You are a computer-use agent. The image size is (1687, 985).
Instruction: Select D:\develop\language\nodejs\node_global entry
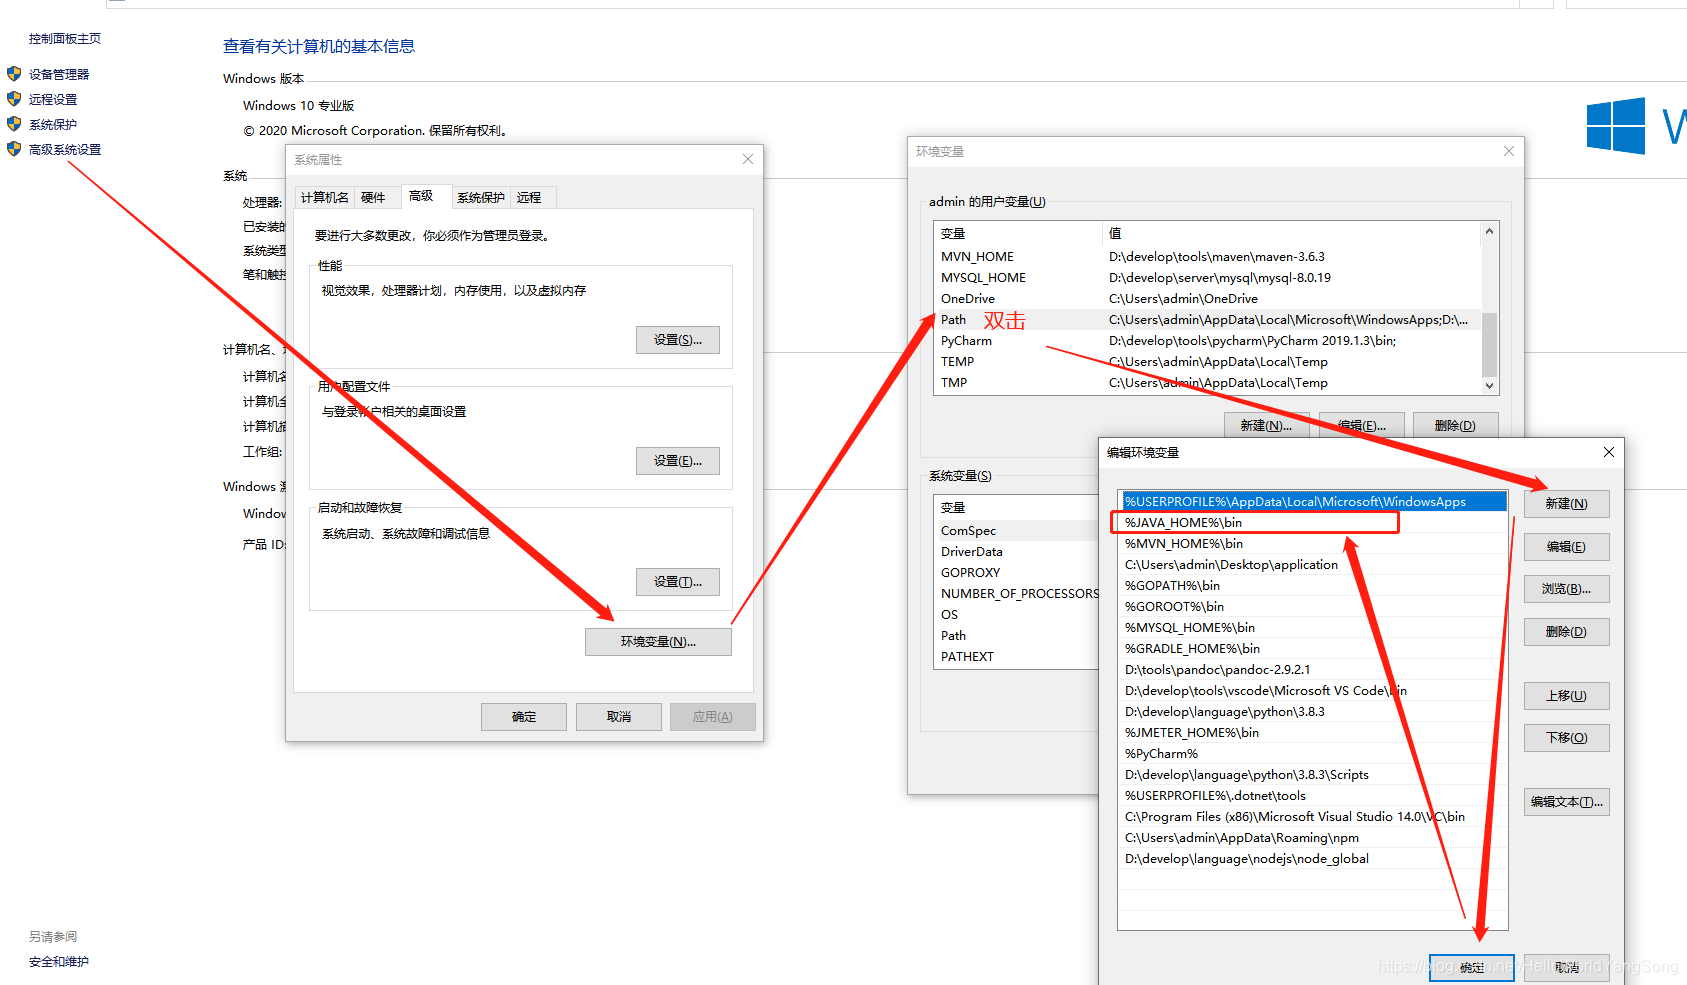tap(1313, 859)
